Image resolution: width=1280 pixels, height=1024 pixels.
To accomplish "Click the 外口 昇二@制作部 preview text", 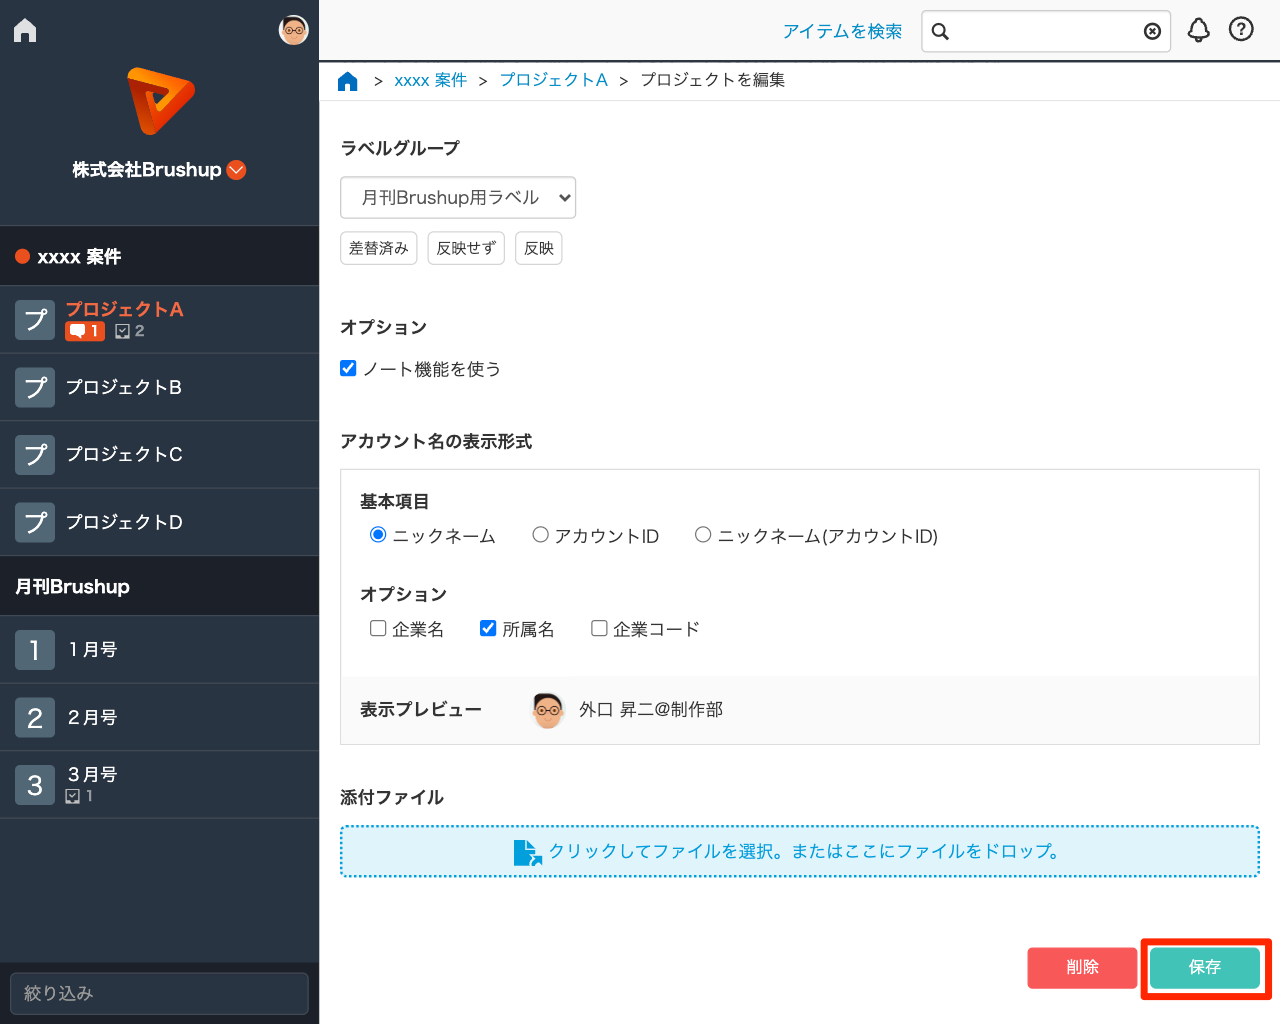I will tap(651, 709).
